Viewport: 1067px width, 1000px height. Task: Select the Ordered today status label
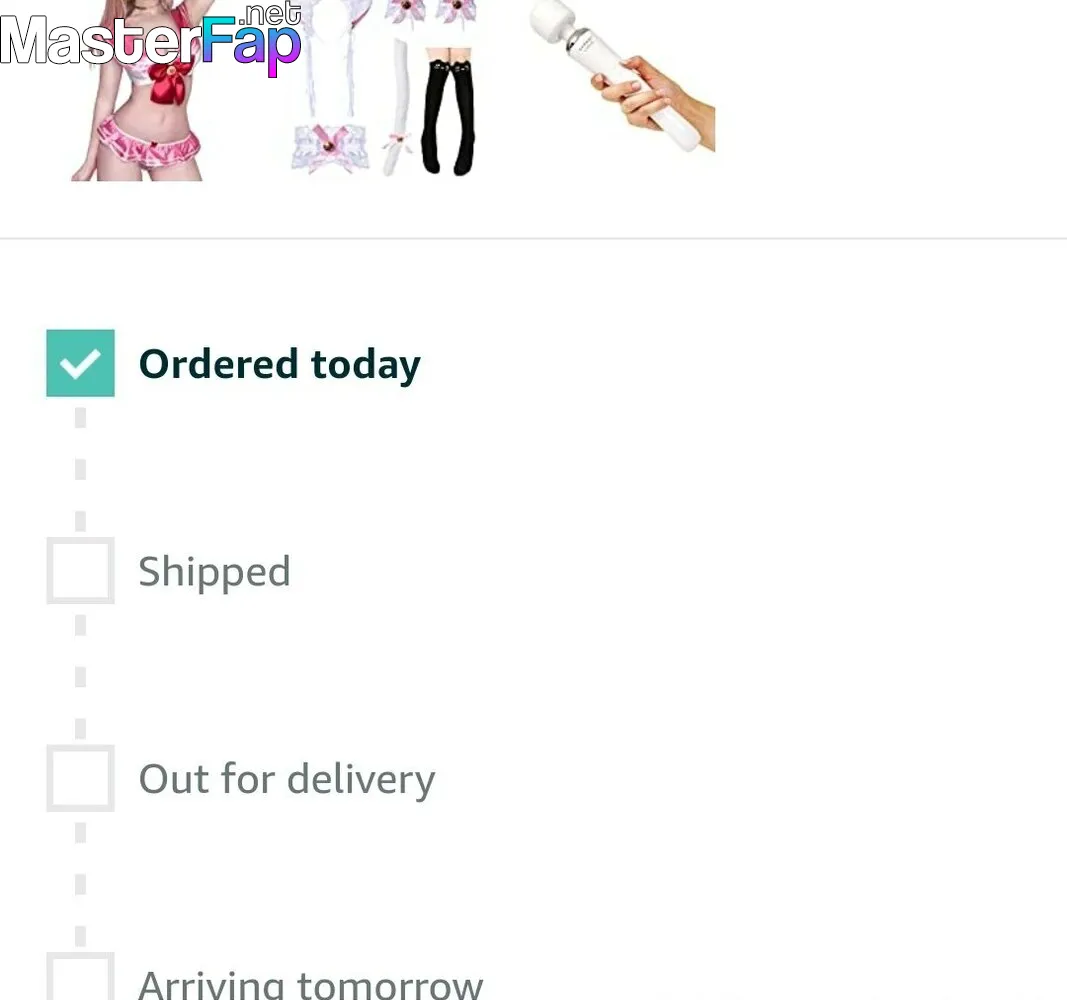[x=280, y=365]
